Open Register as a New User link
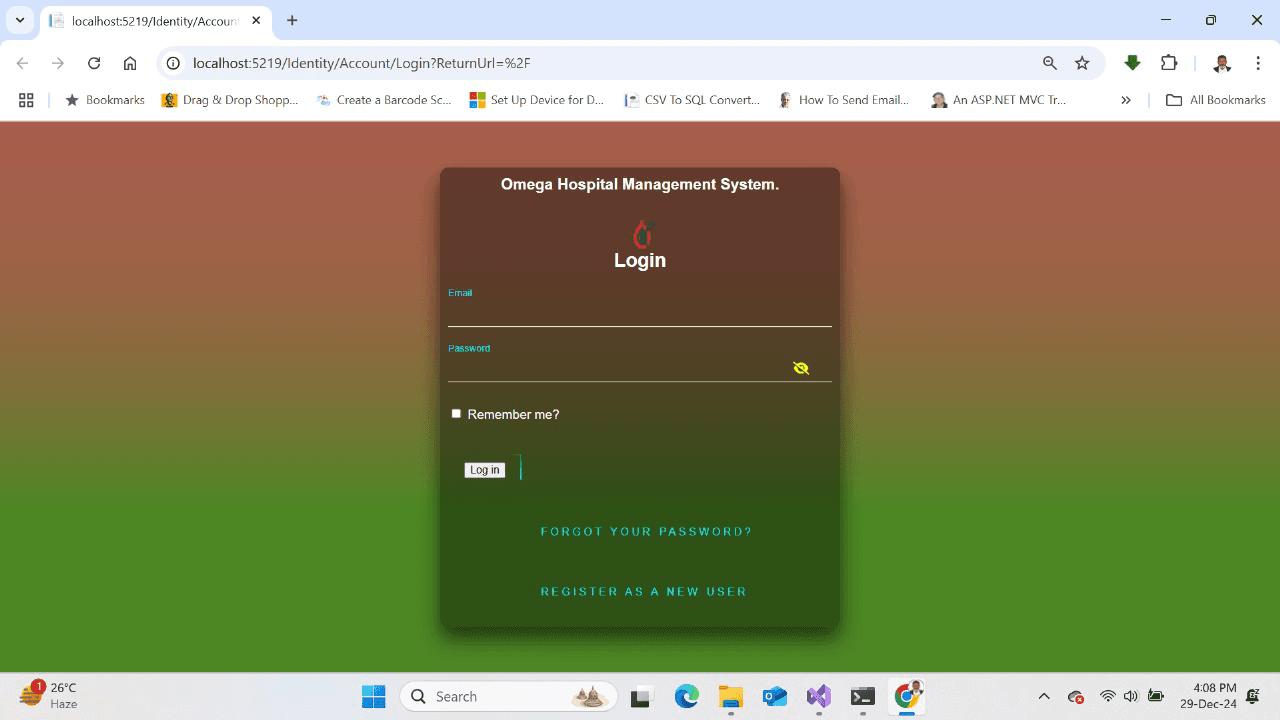The width and height of the screenshot is (1280, 720). (644, 592)
